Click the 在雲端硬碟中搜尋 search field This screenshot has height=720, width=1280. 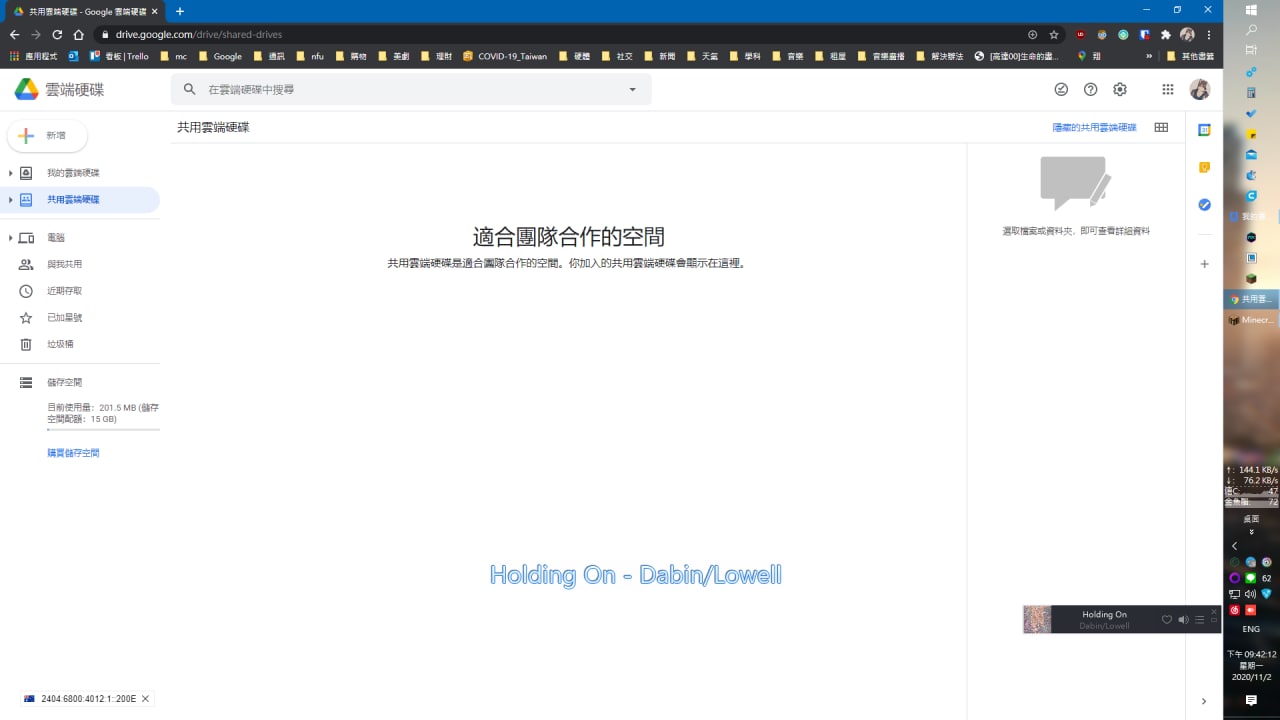tap(410, 89)
